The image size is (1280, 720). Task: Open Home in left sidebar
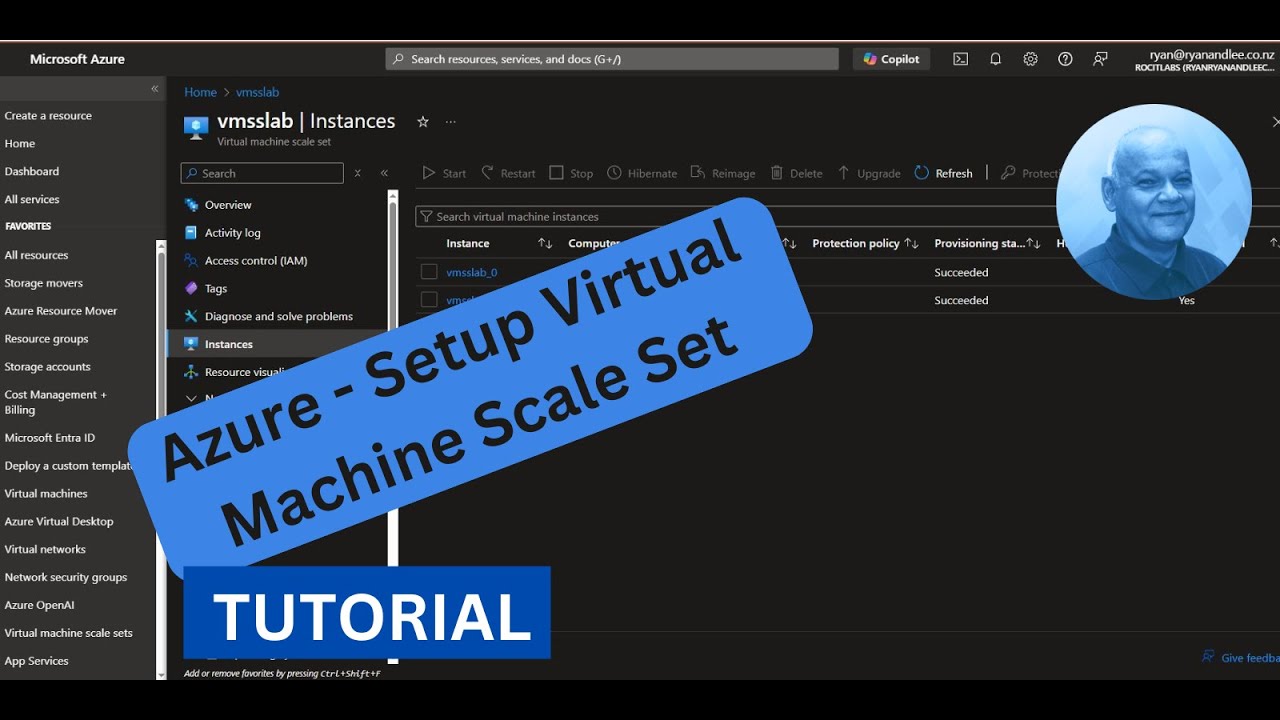point(20,143)
